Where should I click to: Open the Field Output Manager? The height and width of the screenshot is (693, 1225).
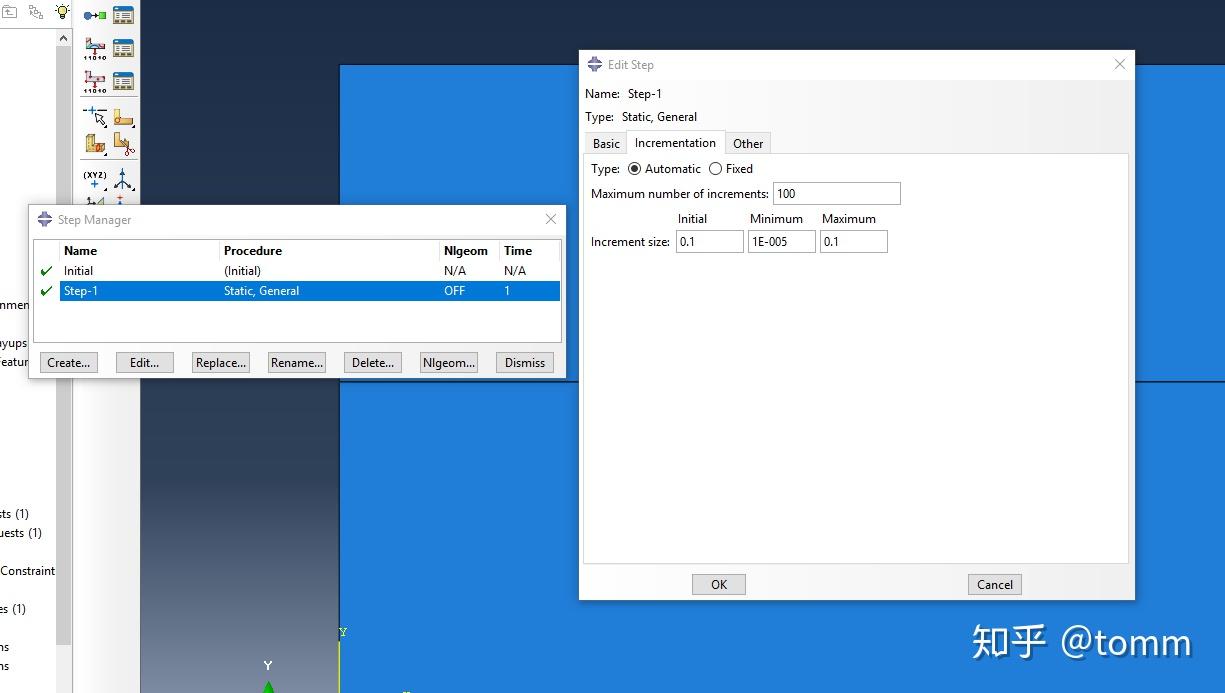(122, 47)
